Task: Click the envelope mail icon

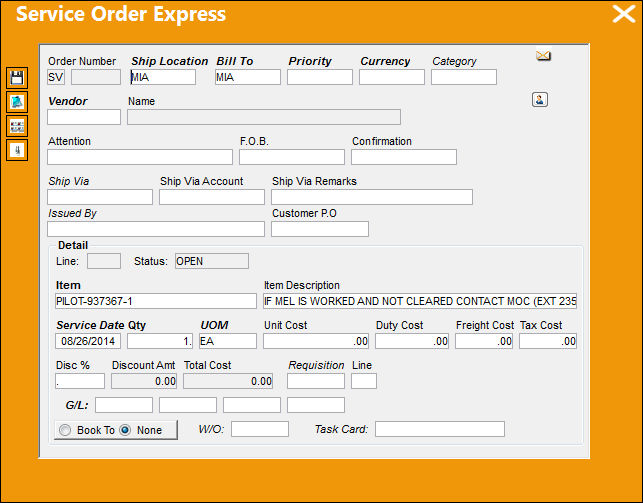Action: [543, 55]
